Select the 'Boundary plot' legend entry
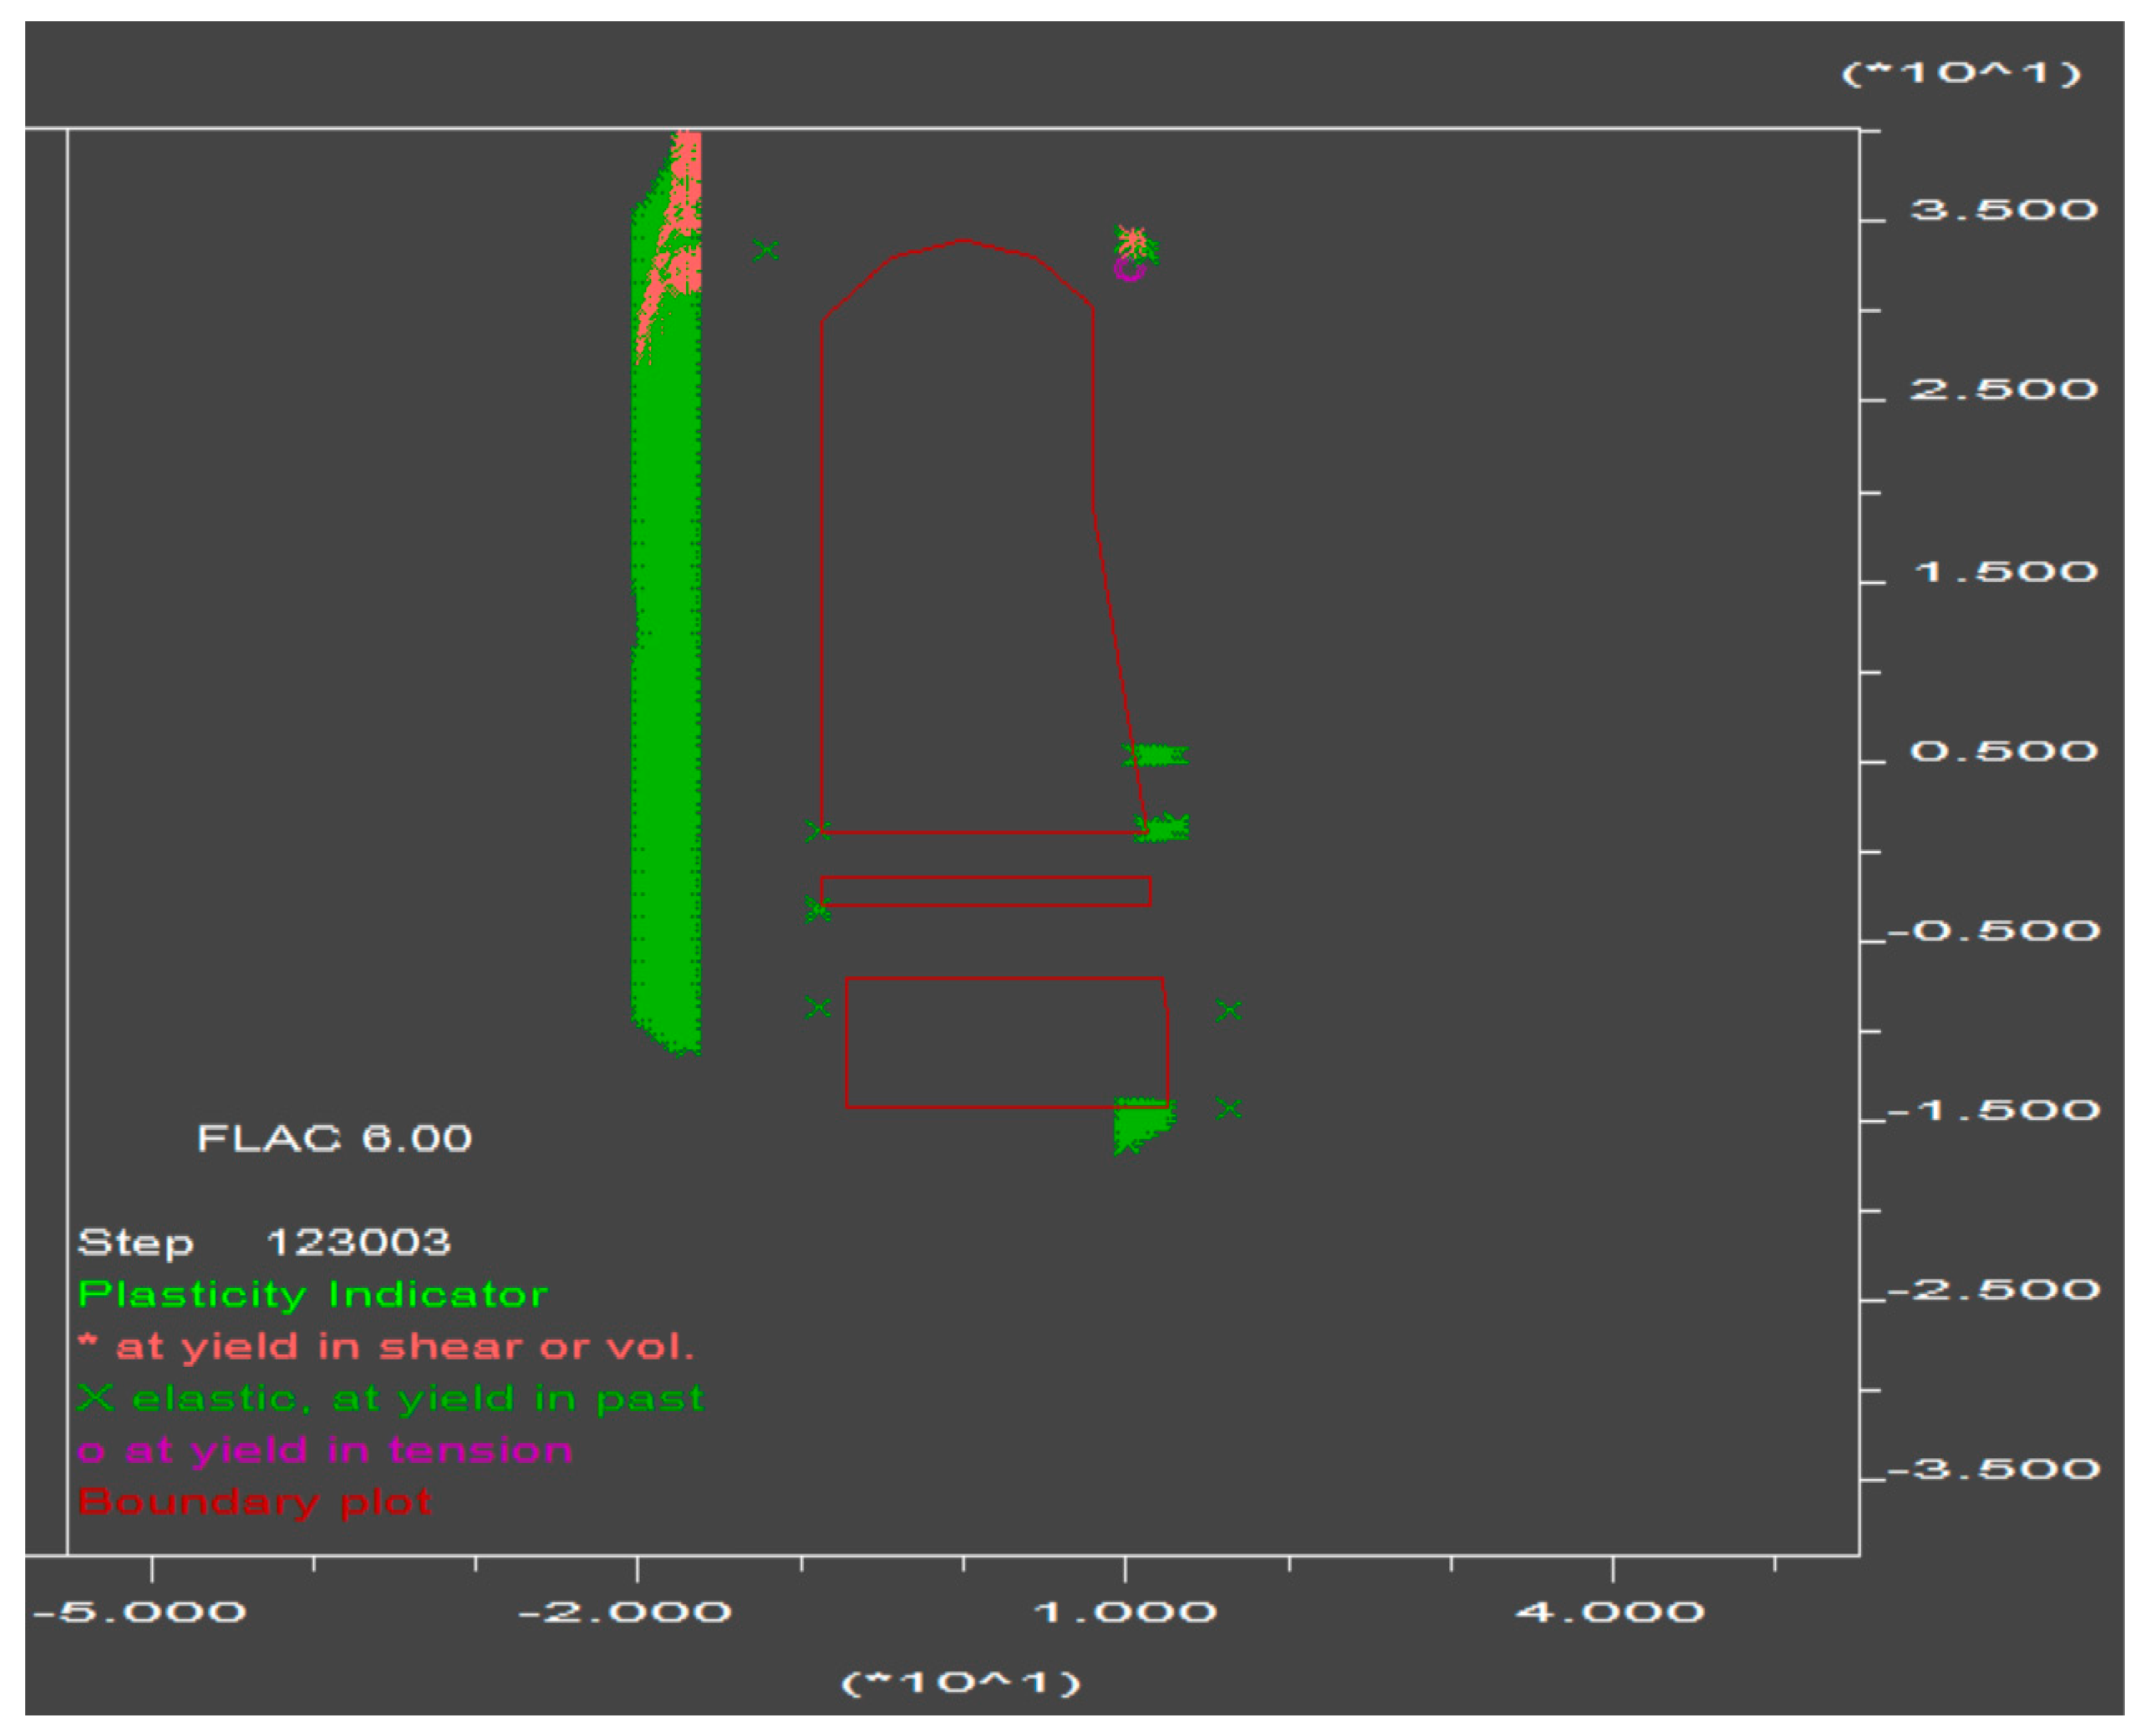The width and height of the screenshot is (2150, 1736). tap(255, 1502)
